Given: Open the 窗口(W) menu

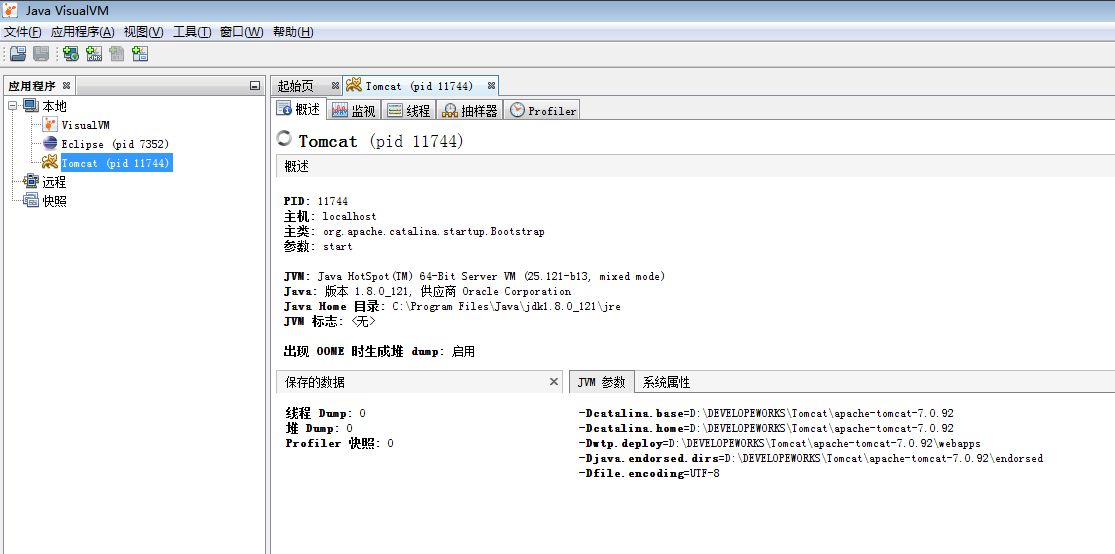Looking at the screenshot, I should point(242,32).
